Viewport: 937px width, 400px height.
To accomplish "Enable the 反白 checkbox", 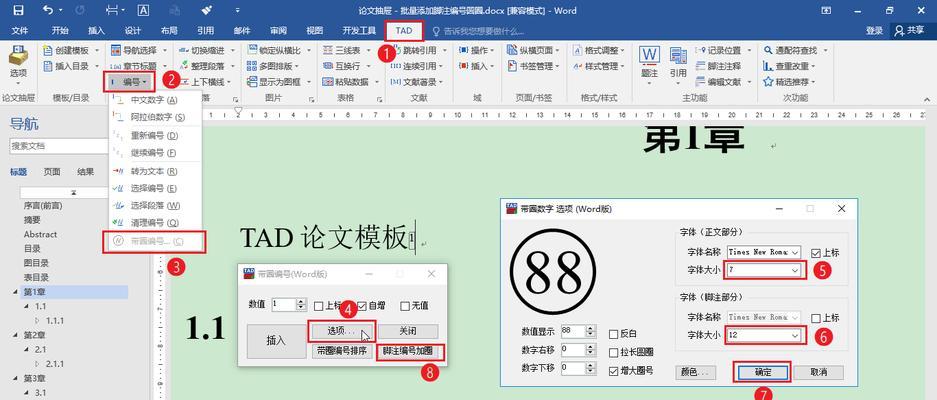I will pos(614,334).
